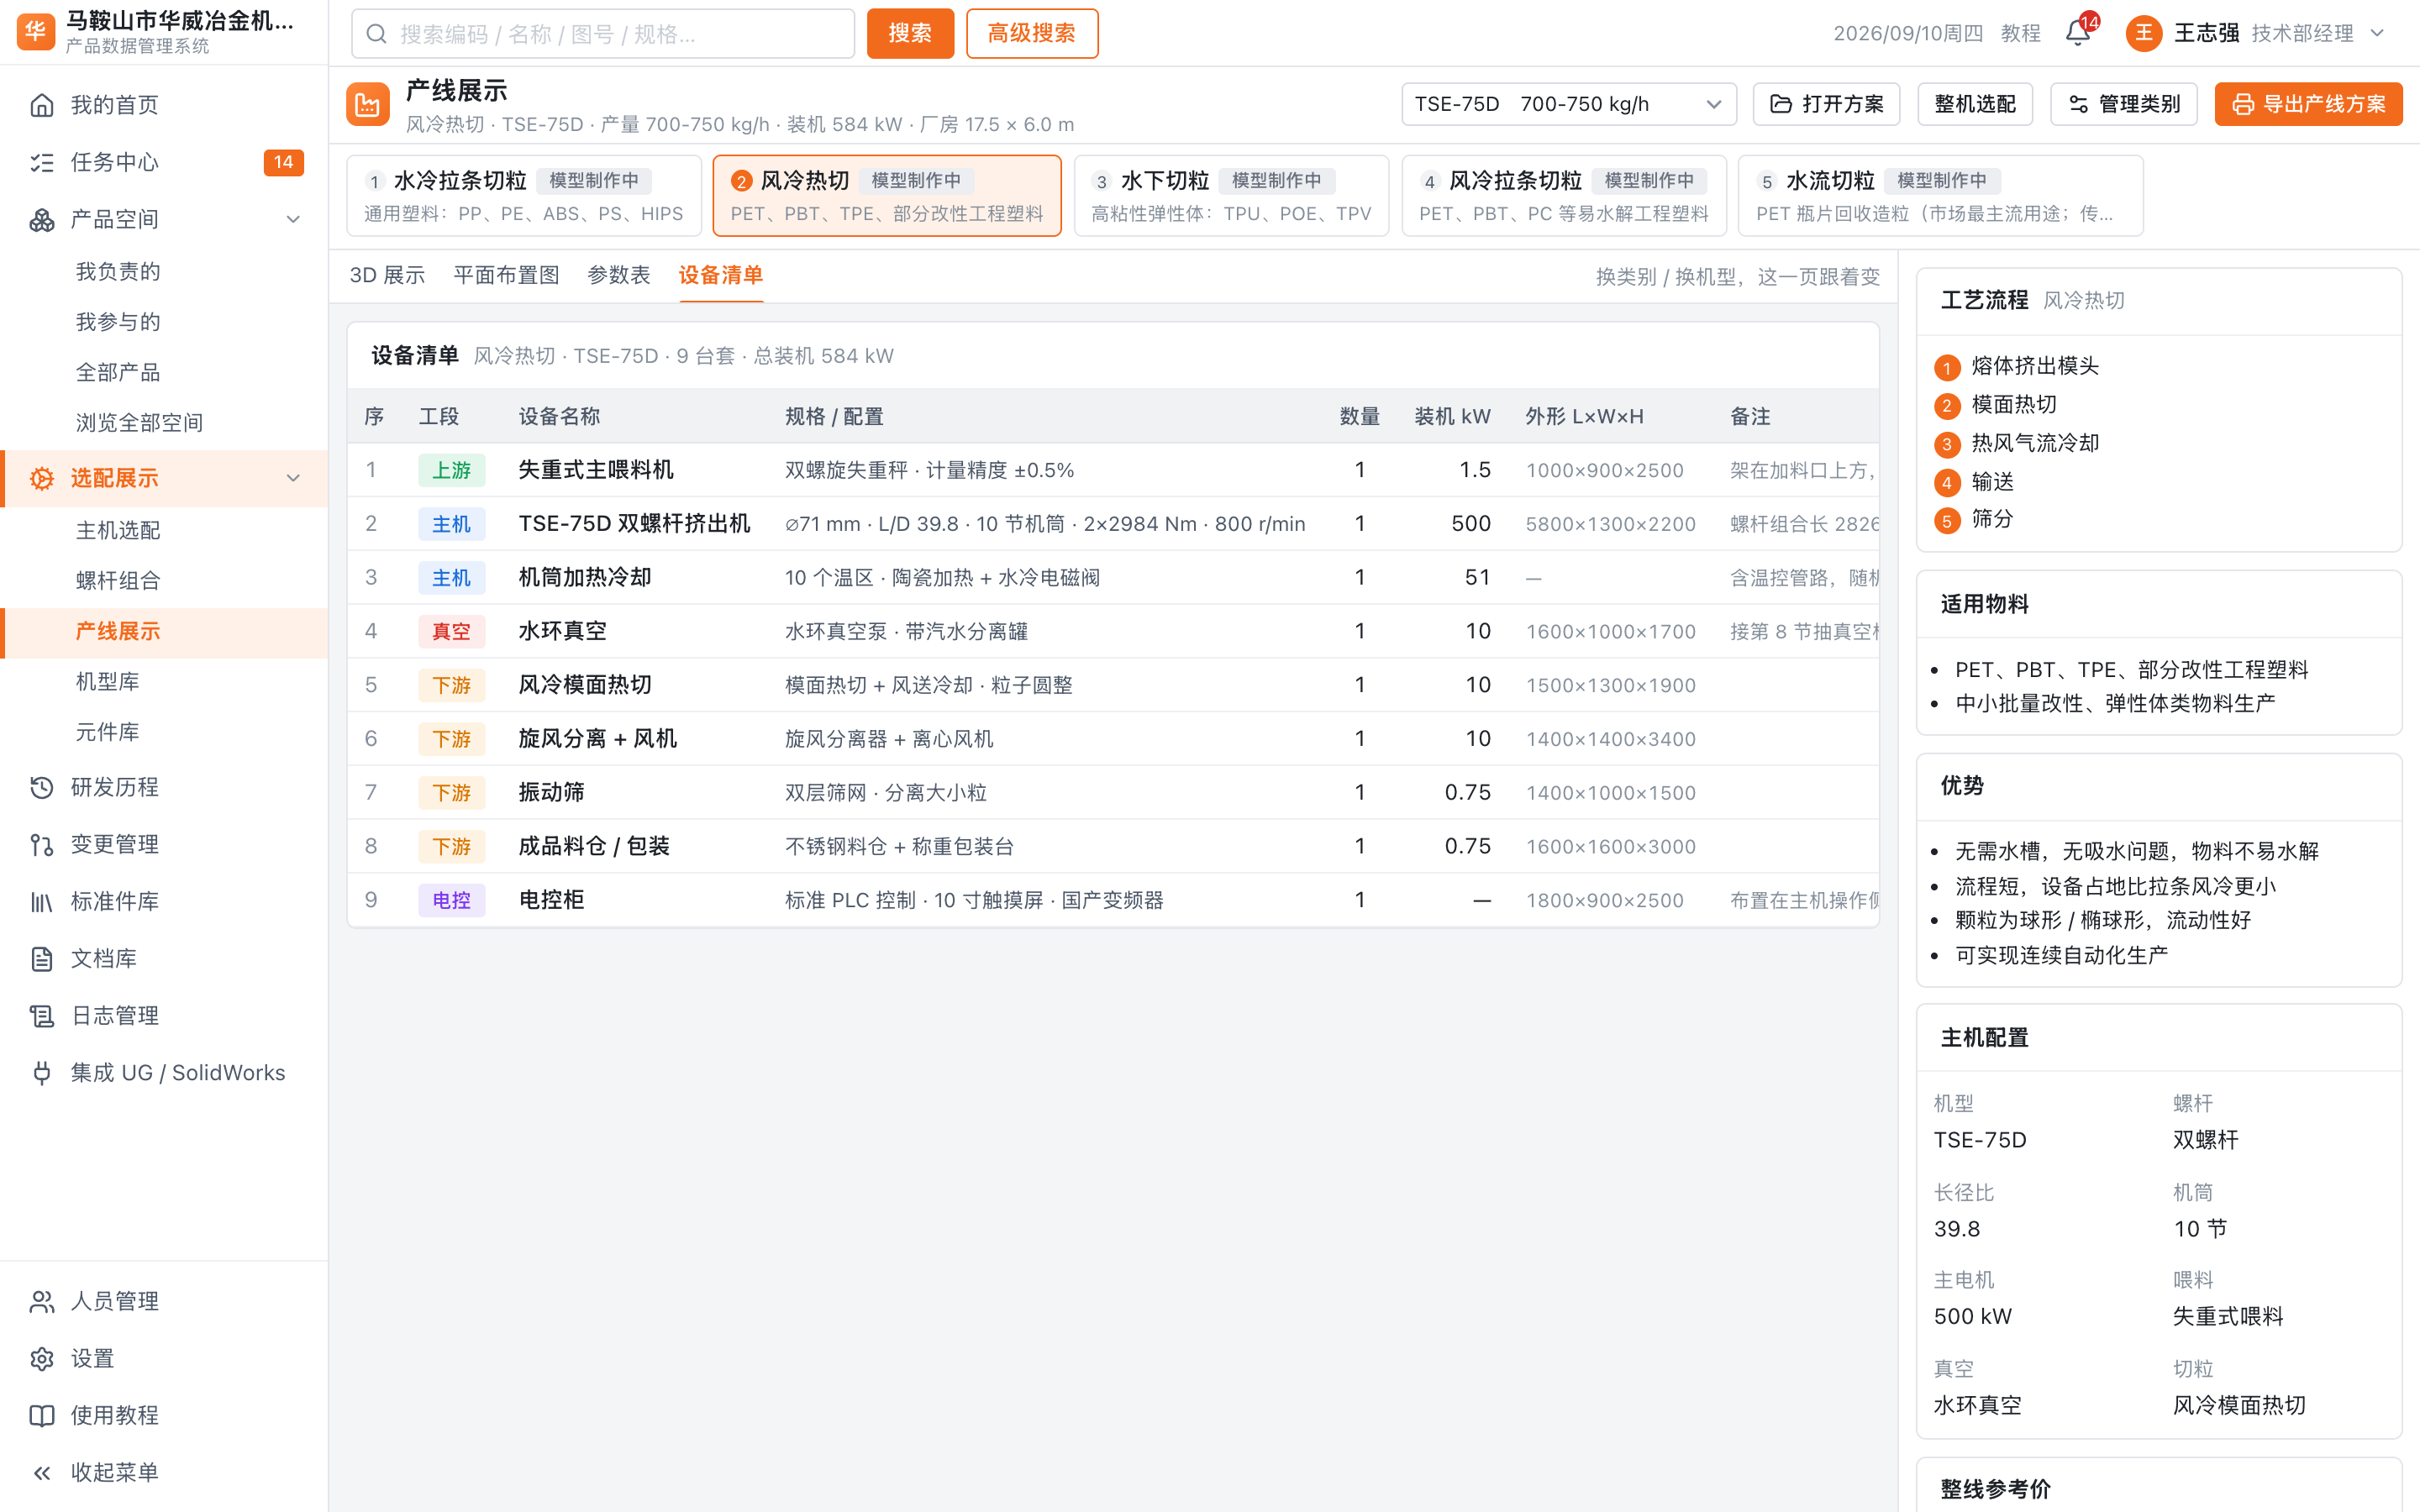Viewport: 2420px width, 1512px height.
Task: Click the task list icon beside 任务中心
Action: (x=42, y=162)
